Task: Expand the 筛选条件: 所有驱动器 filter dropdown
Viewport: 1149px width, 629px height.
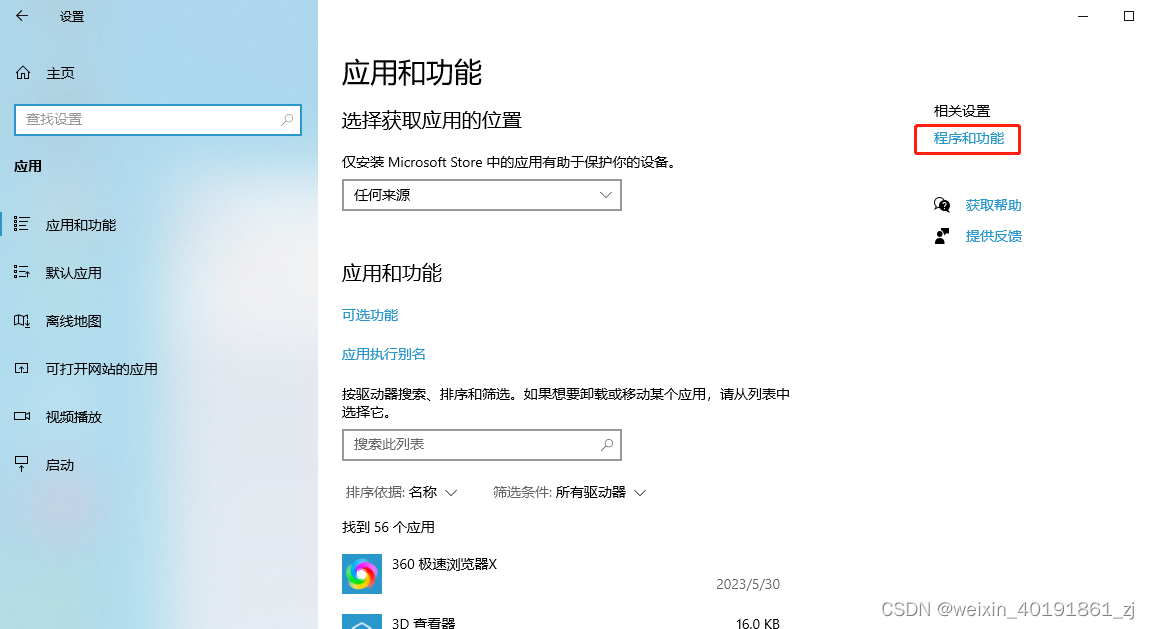Action: tap(569, 492)
